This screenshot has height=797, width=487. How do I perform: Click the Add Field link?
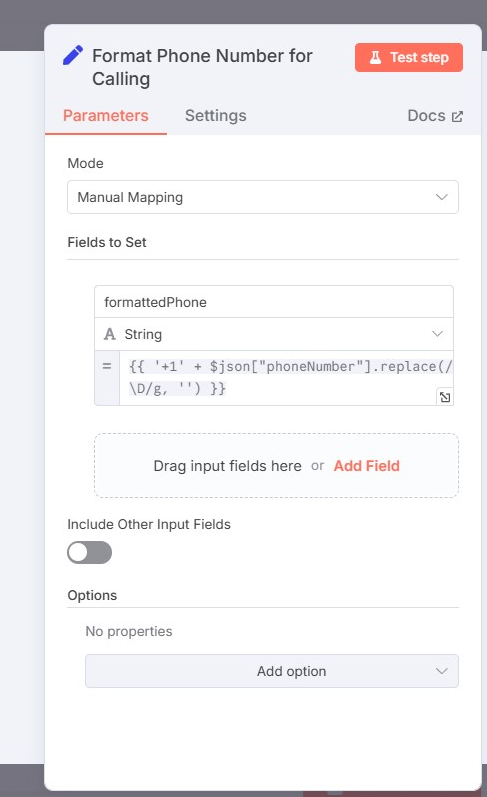tap(367, 466)
